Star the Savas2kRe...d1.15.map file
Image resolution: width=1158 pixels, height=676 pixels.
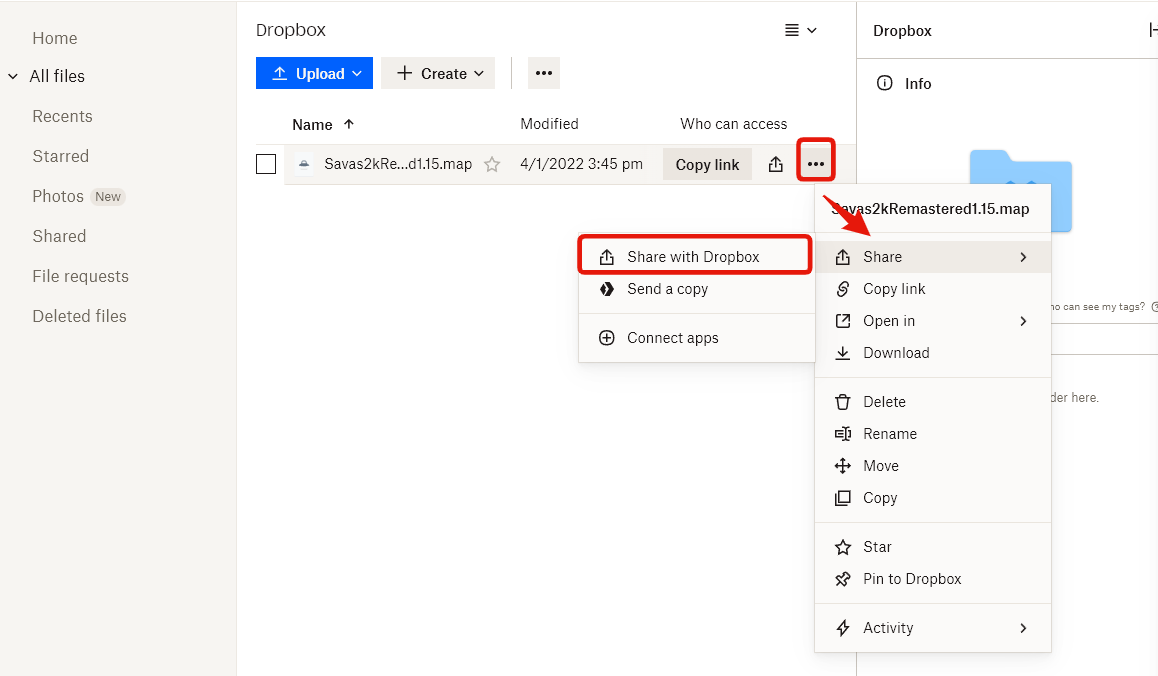click(492, 164)
